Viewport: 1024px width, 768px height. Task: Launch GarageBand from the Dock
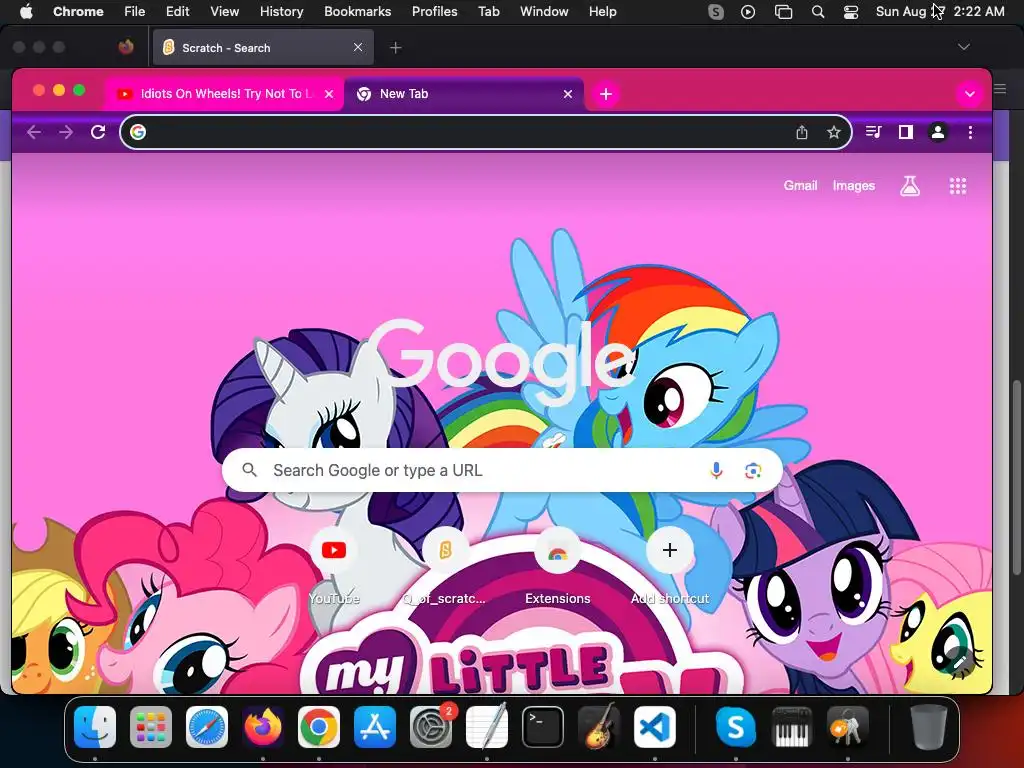[599, 727]
